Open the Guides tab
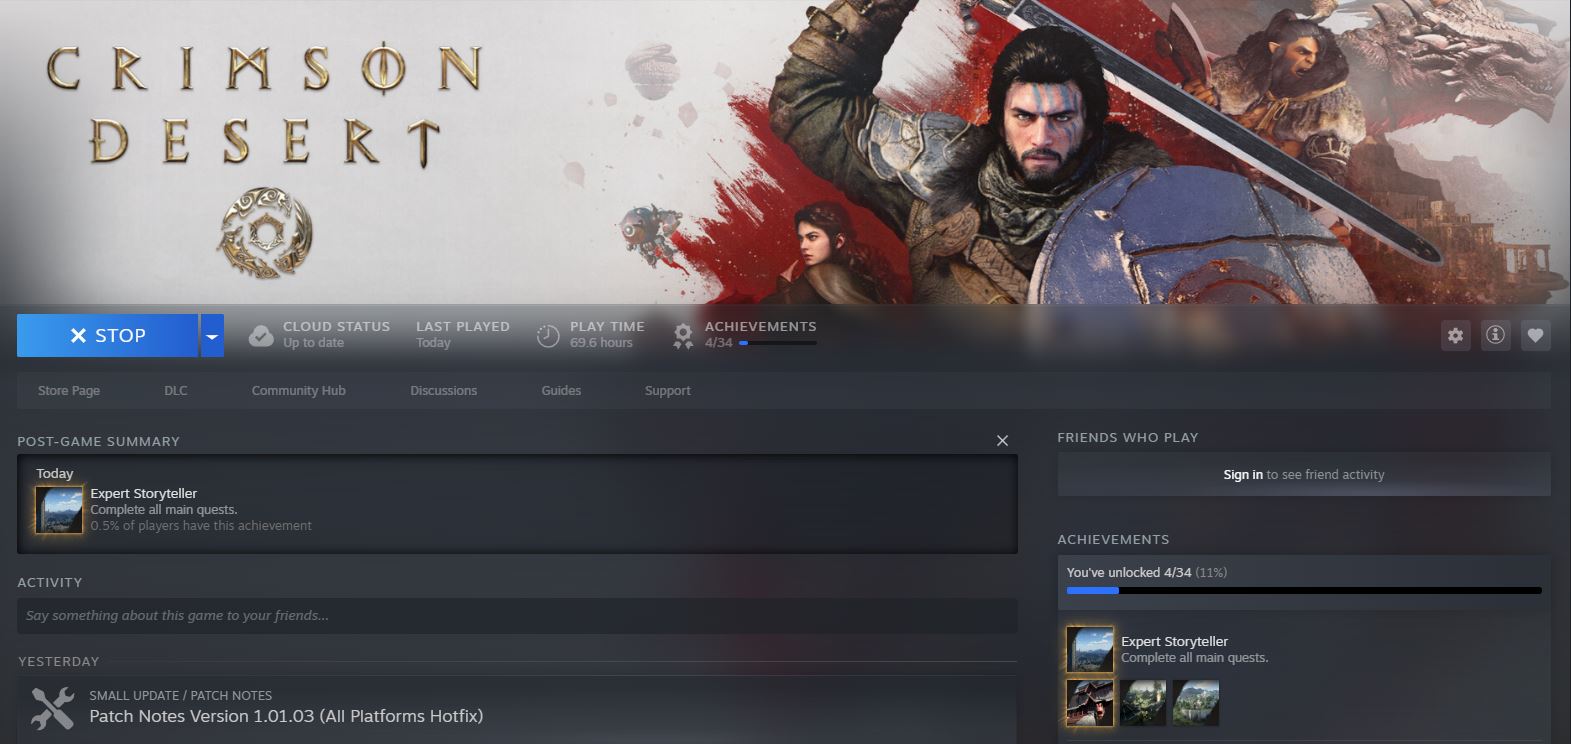Screen dimensions: 1571x744 point(561,390)
